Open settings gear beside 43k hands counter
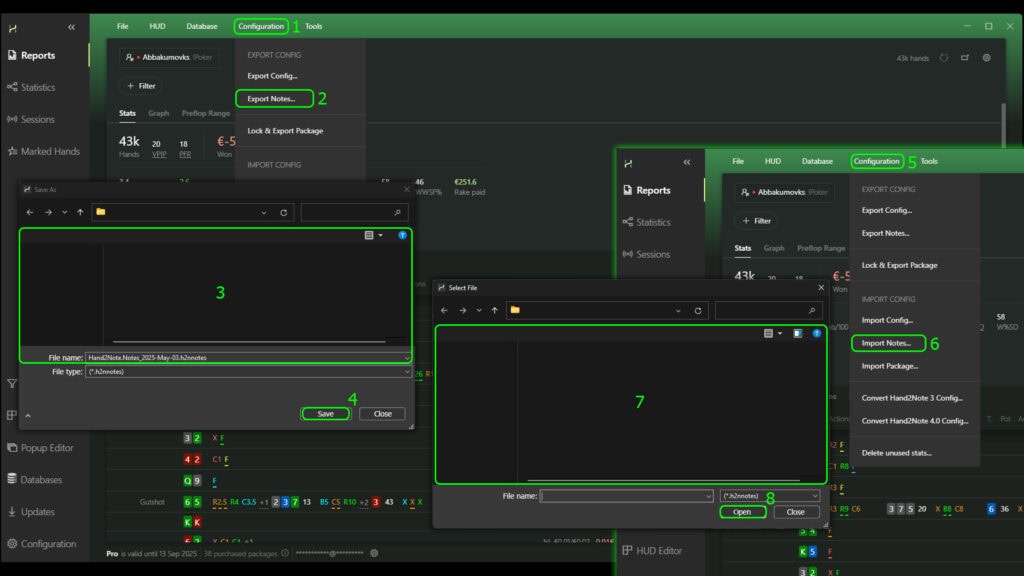1024x576 pixels. 986,58
